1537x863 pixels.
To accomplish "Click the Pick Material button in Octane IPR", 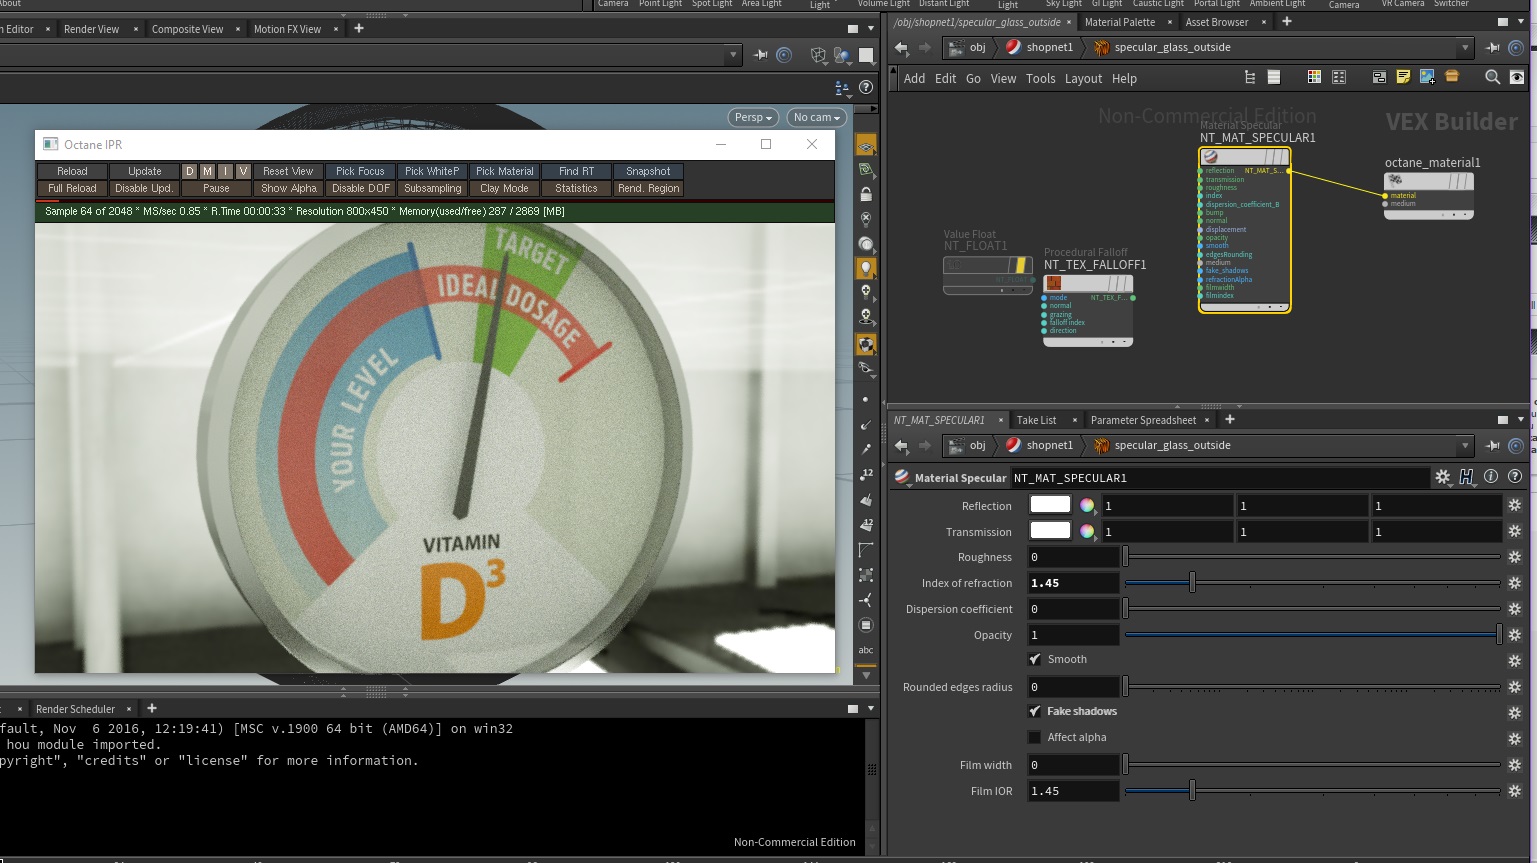I will (x=504, y=171).
